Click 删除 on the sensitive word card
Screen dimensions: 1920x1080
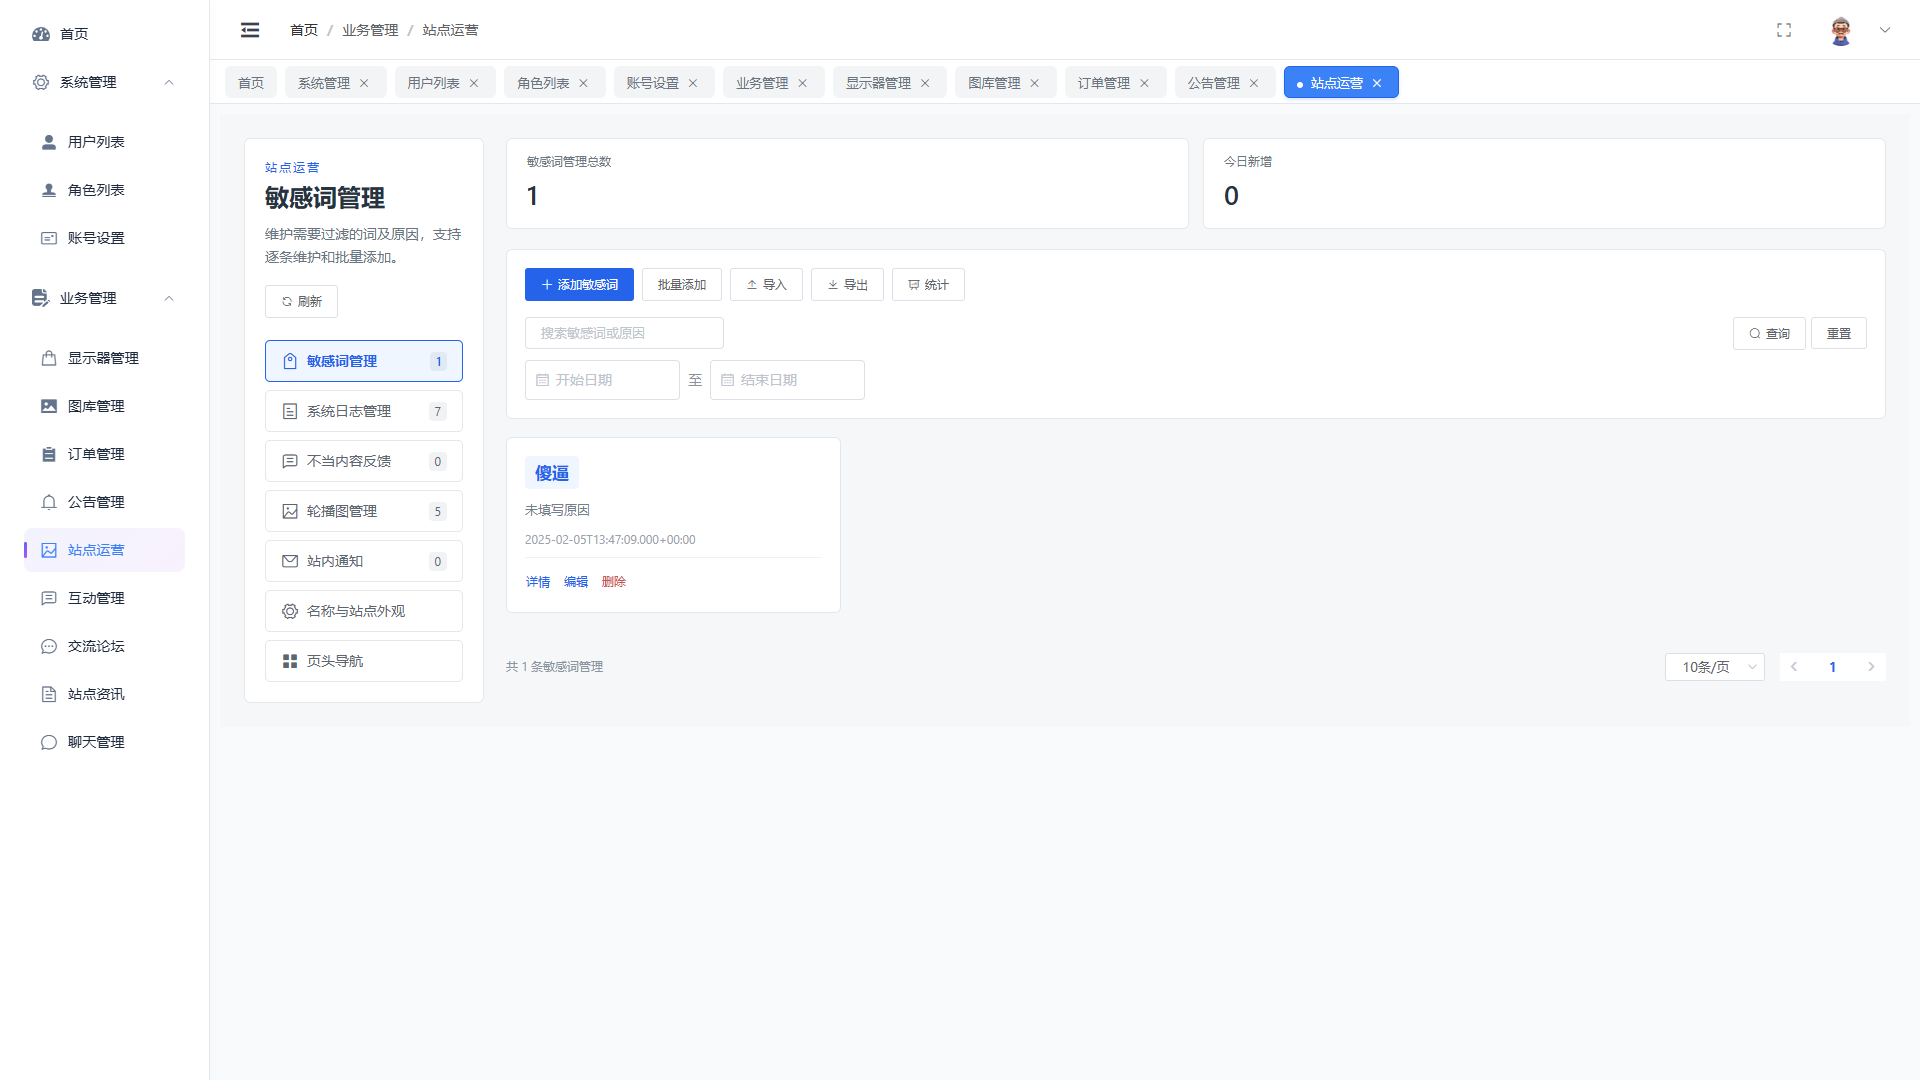614,582
